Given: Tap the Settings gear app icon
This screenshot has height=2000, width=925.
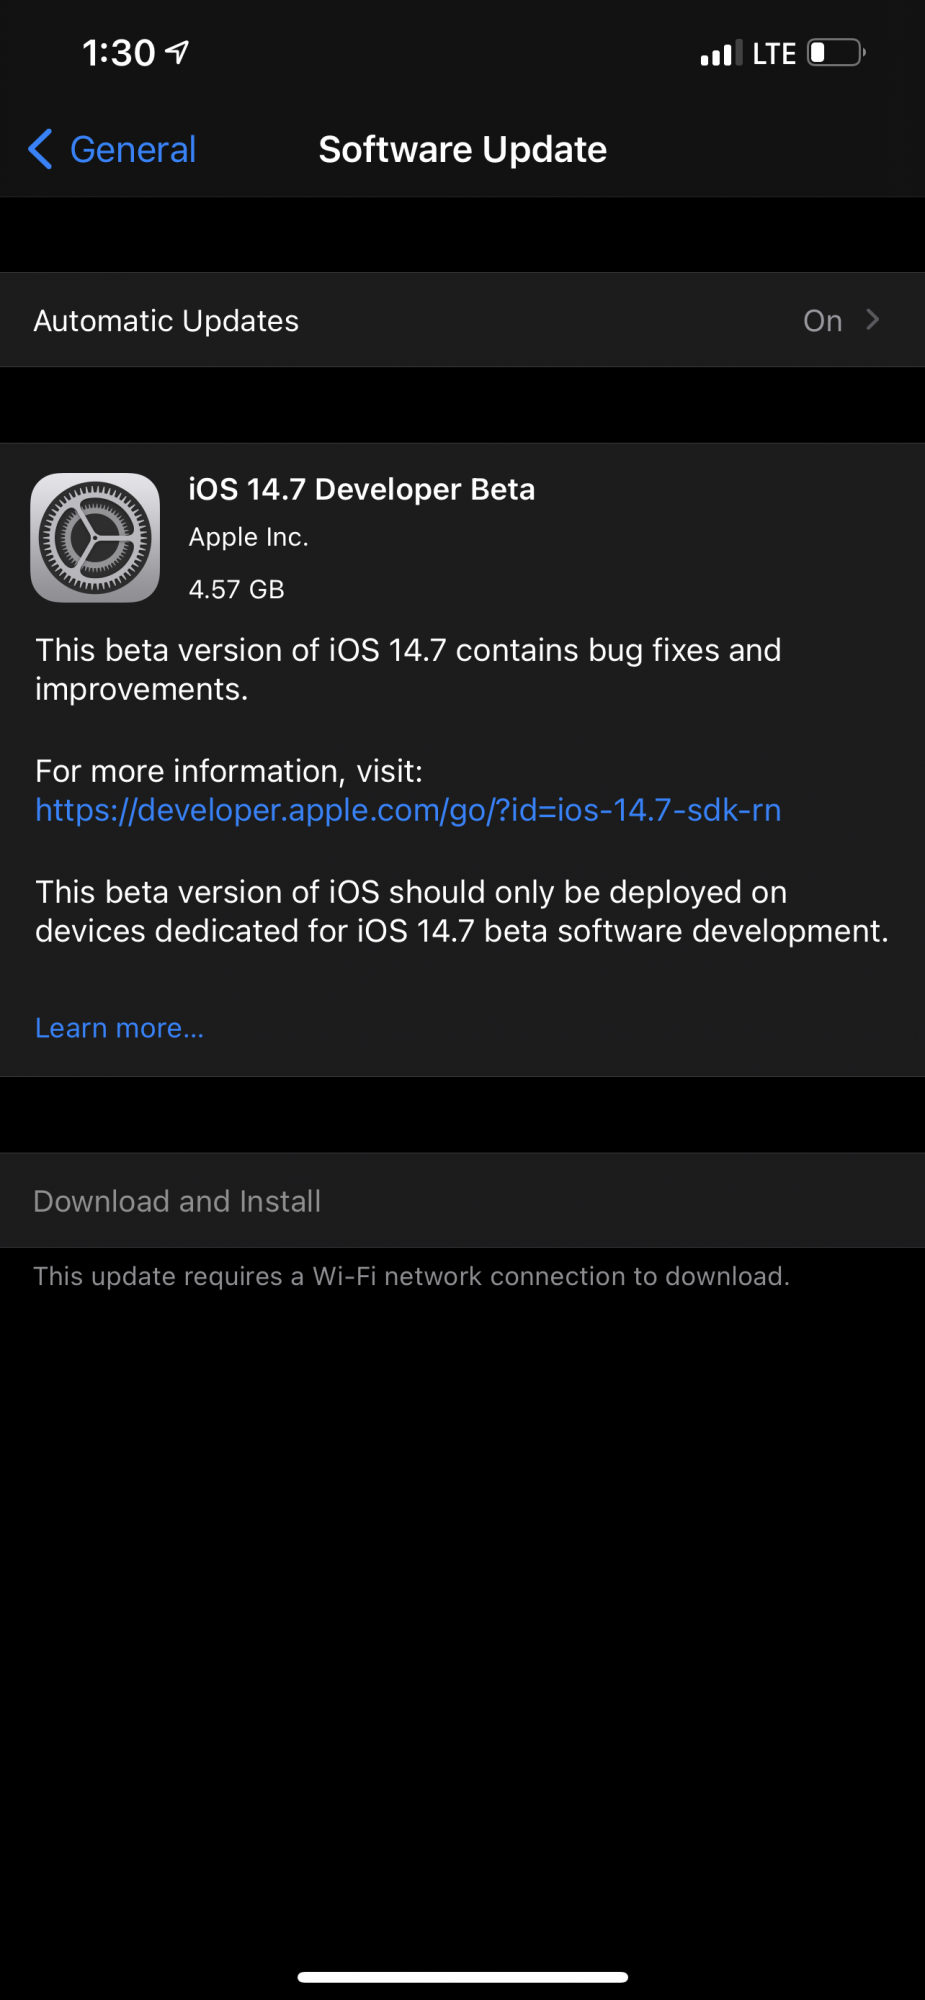Looking at the screenshot, I should 95,538.
